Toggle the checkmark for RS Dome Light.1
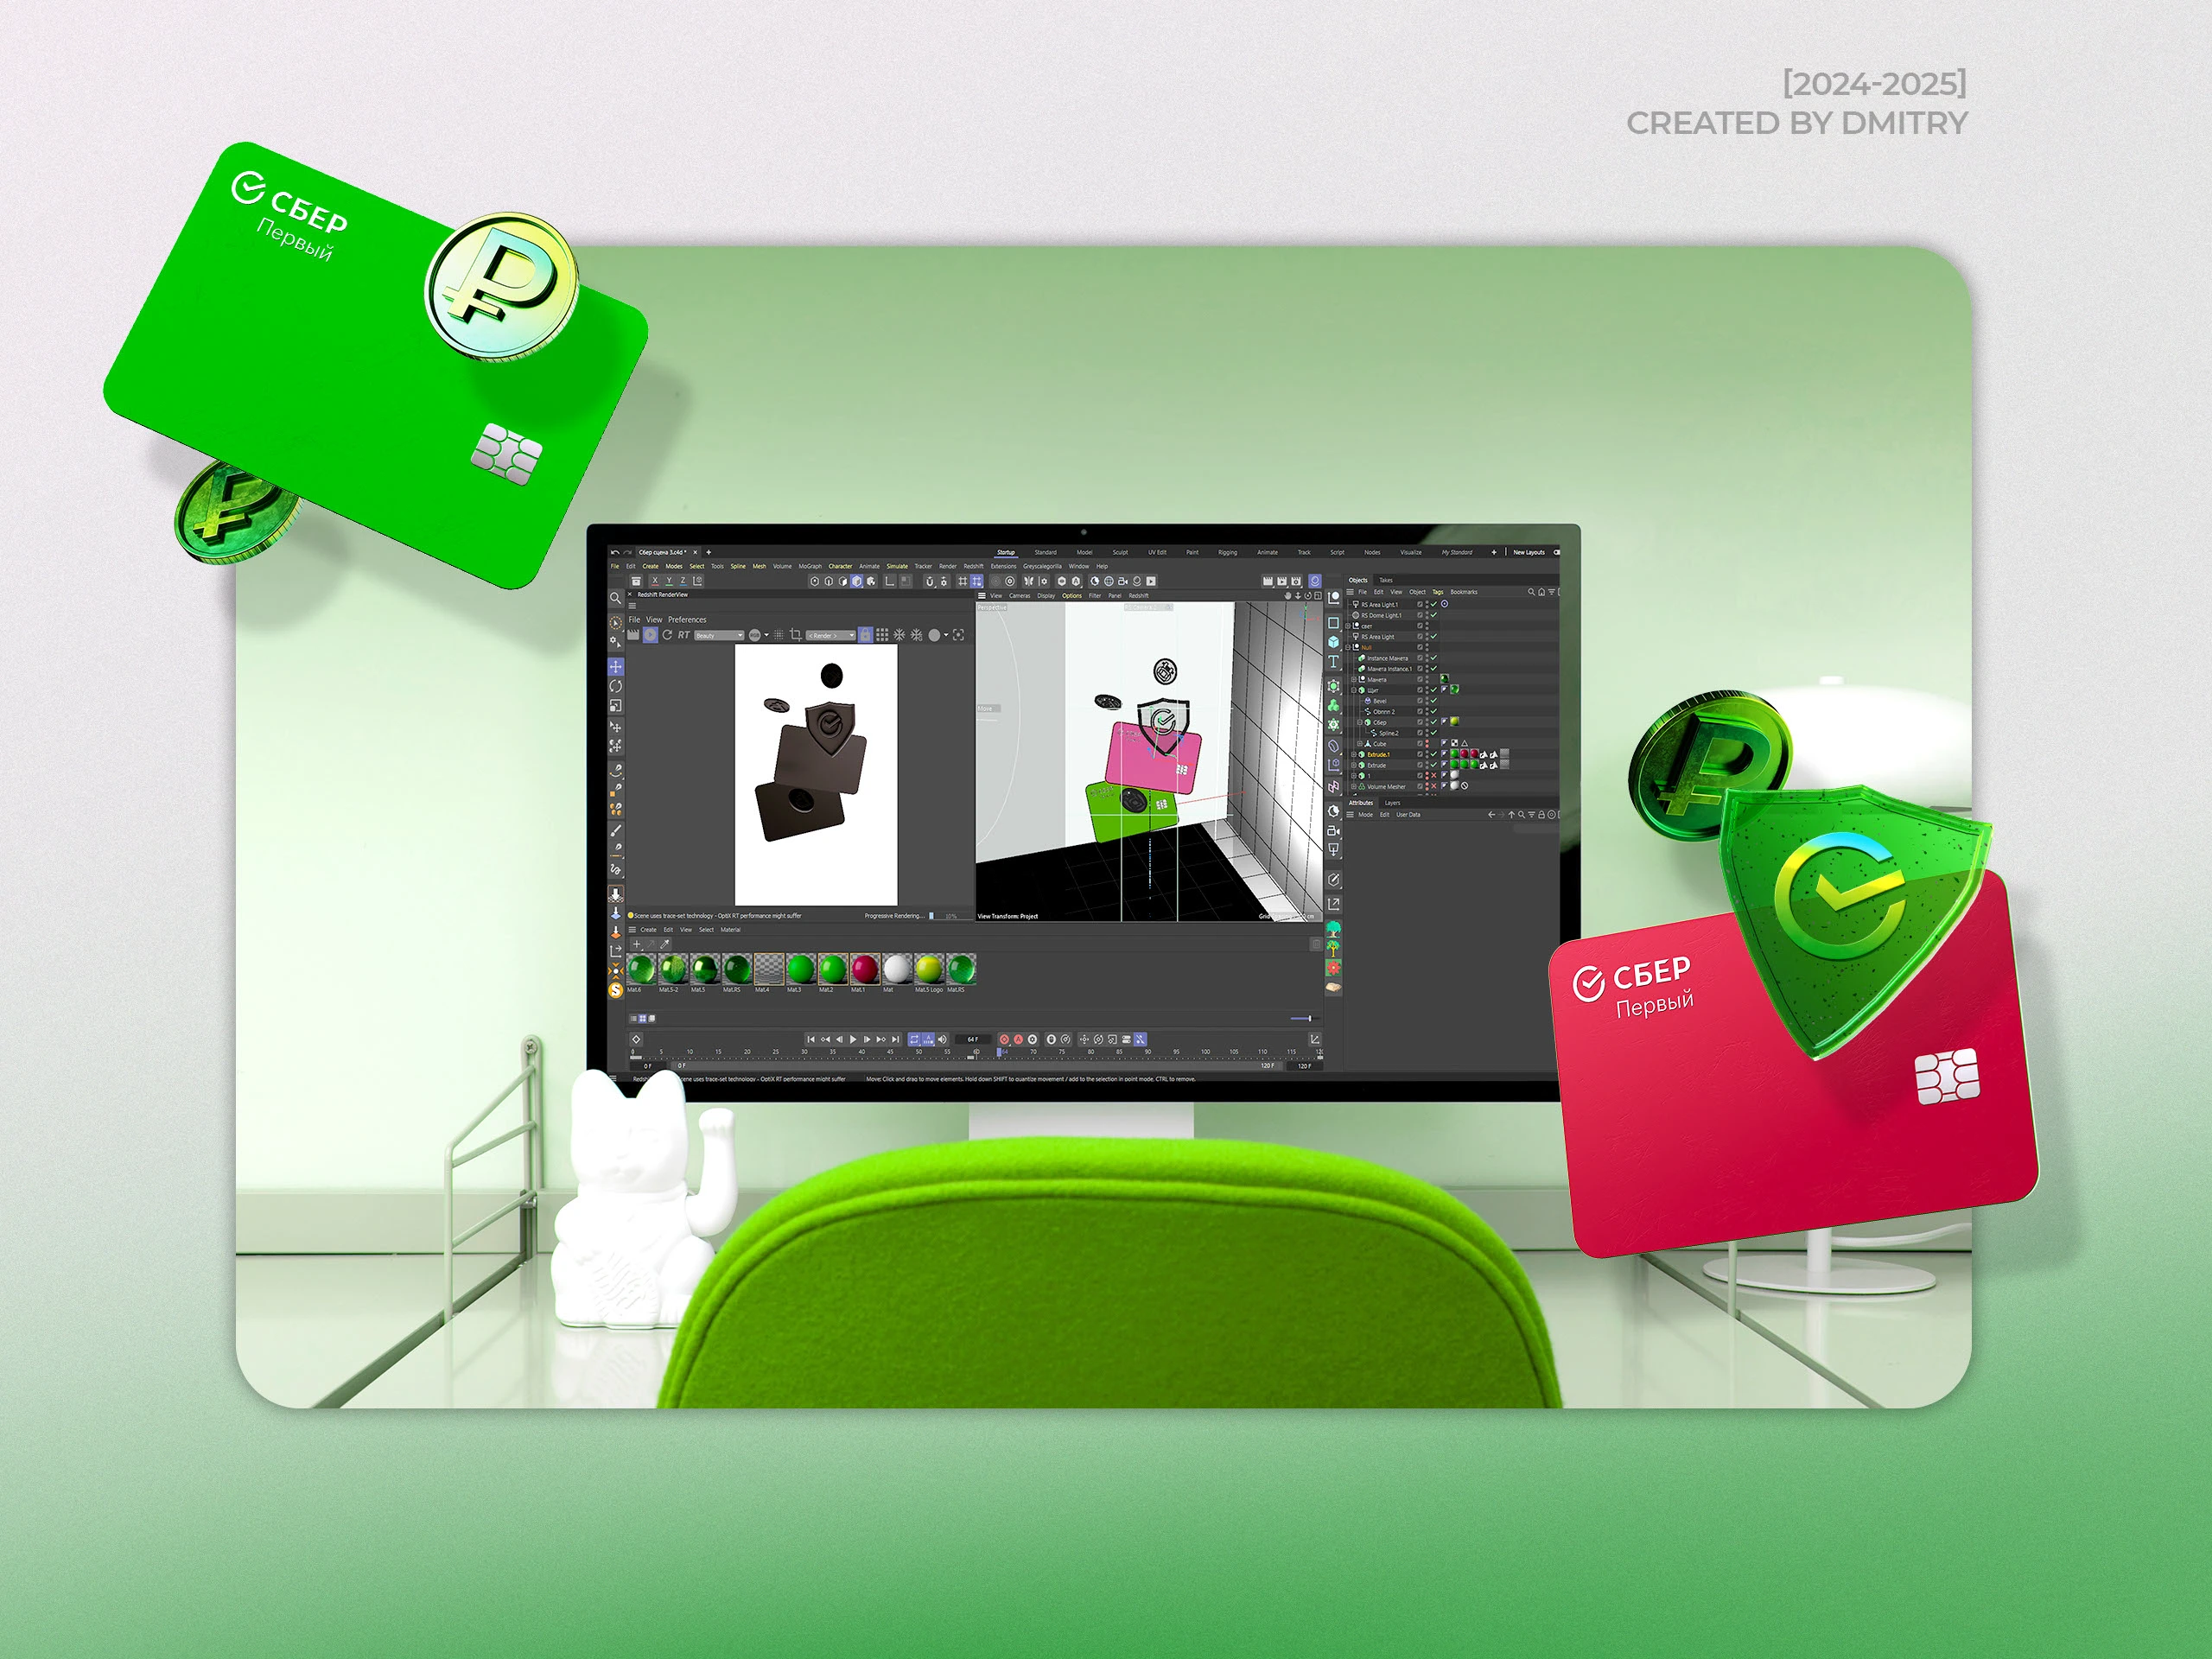Viewport: 2212px width, 1659px height. point(1433,615)
